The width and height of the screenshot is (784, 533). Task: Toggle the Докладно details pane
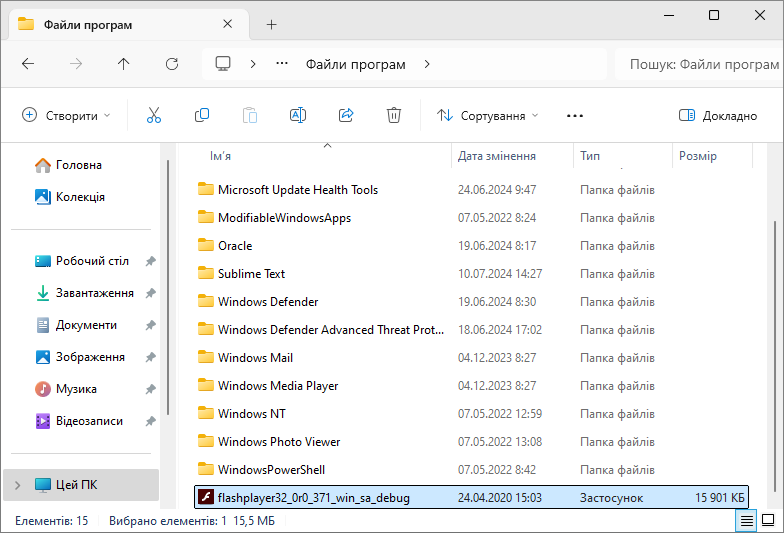pyautogui.click(x=718, y=116)
